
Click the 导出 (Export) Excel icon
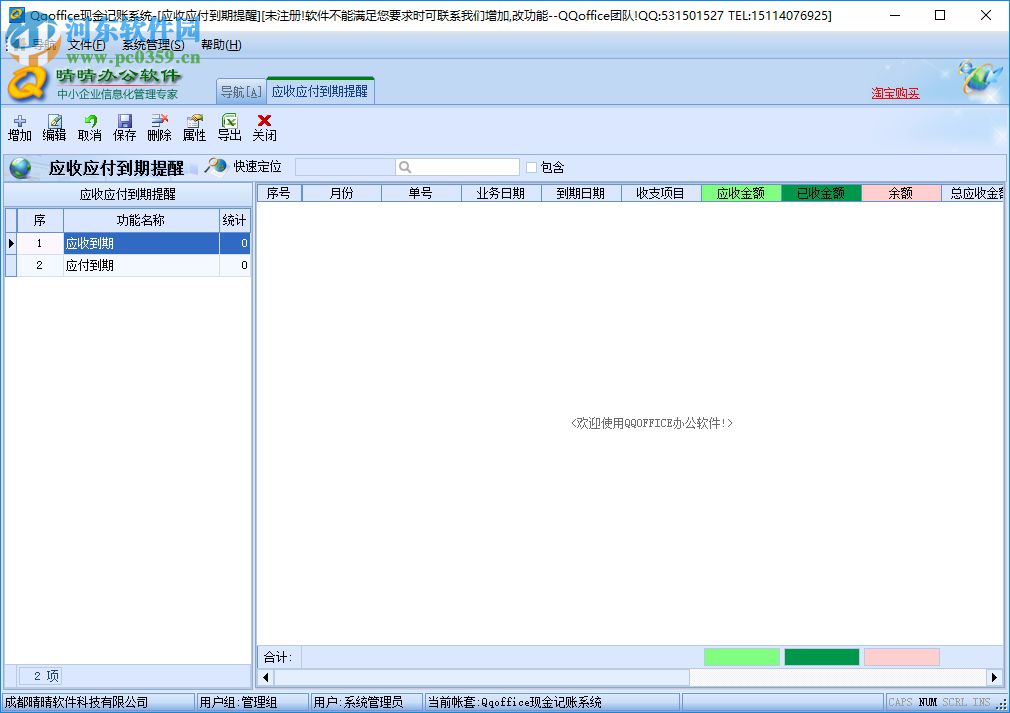point(228,128)
